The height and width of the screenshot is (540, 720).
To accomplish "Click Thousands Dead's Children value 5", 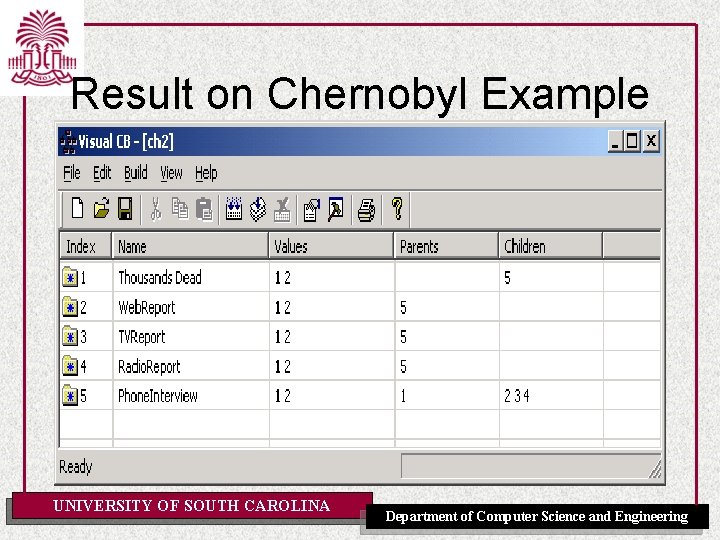I will (507, 277).
